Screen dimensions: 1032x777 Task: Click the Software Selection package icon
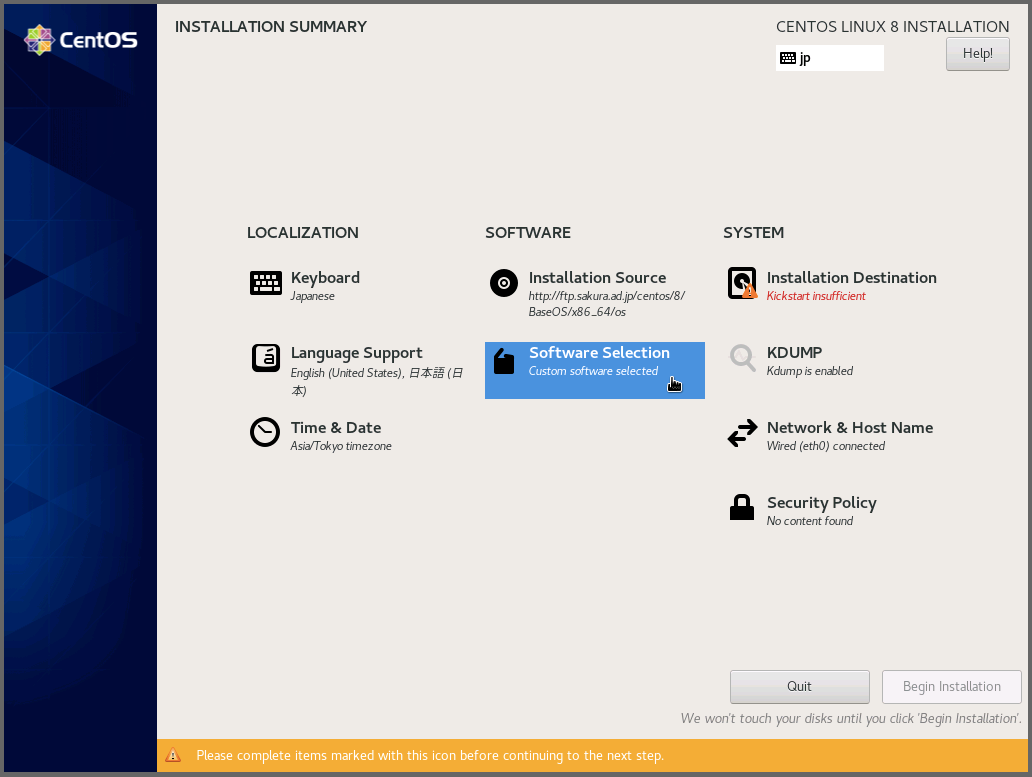(x=504, y=360)
